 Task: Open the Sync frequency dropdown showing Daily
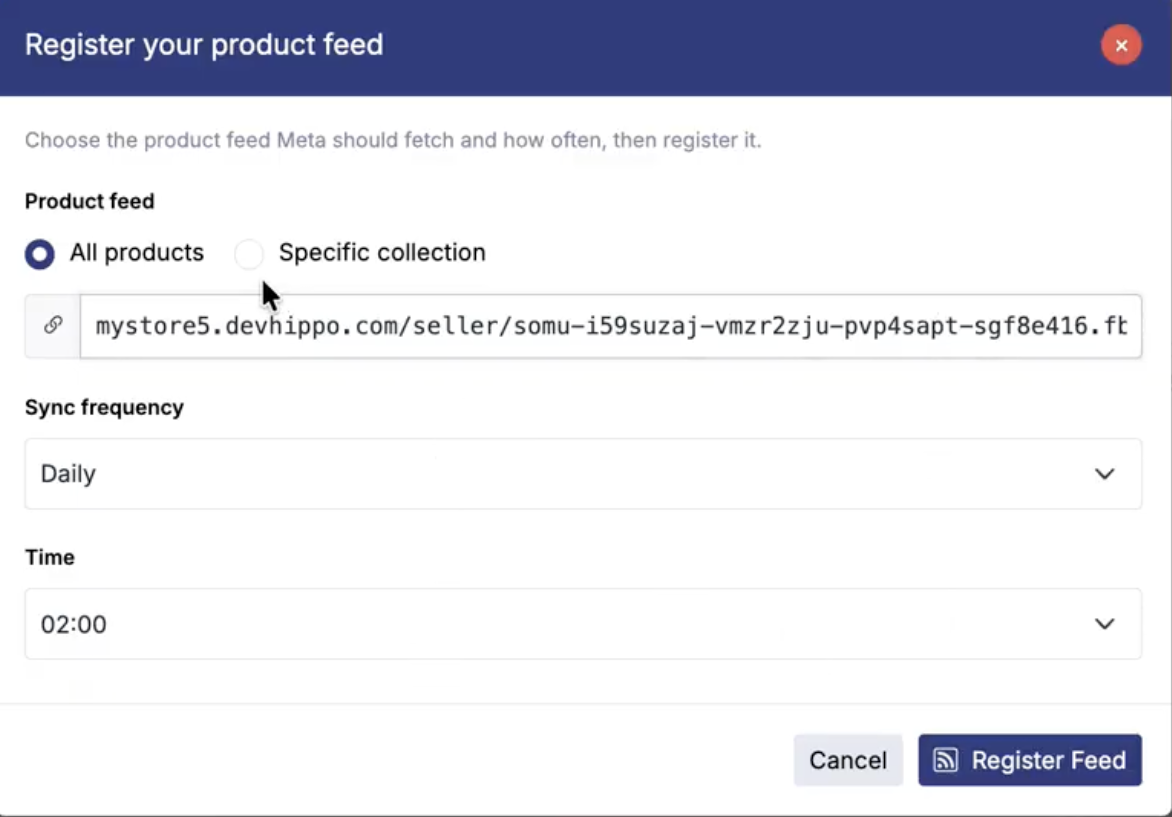coord(583,474)
